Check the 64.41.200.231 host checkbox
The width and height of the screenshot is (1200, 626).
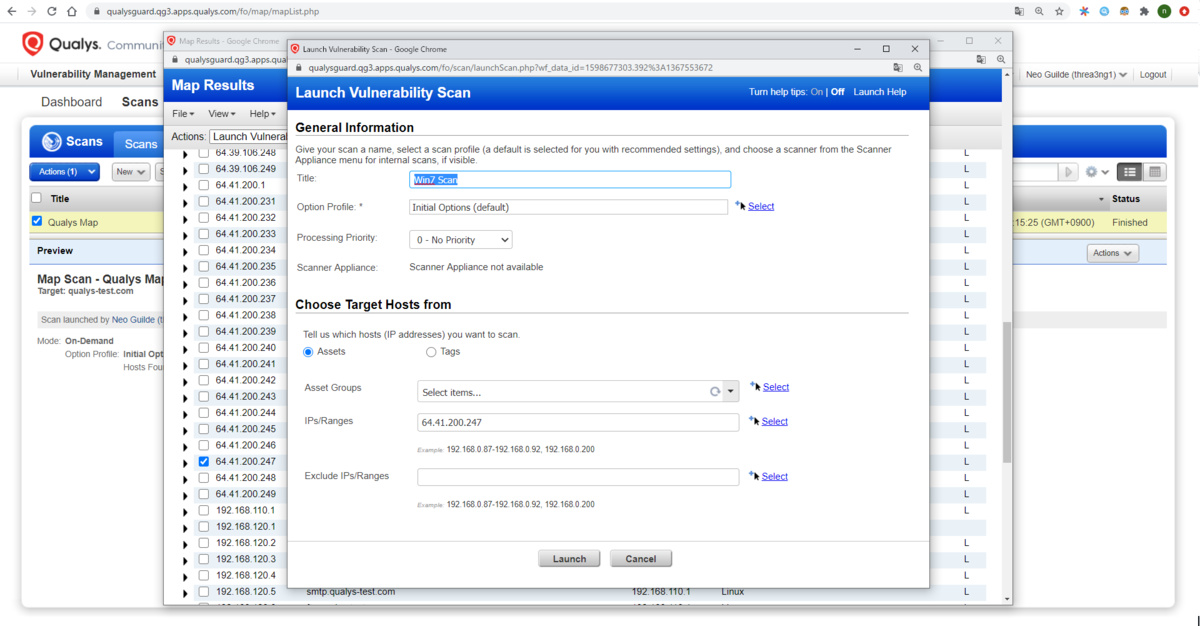pos(204,201)
